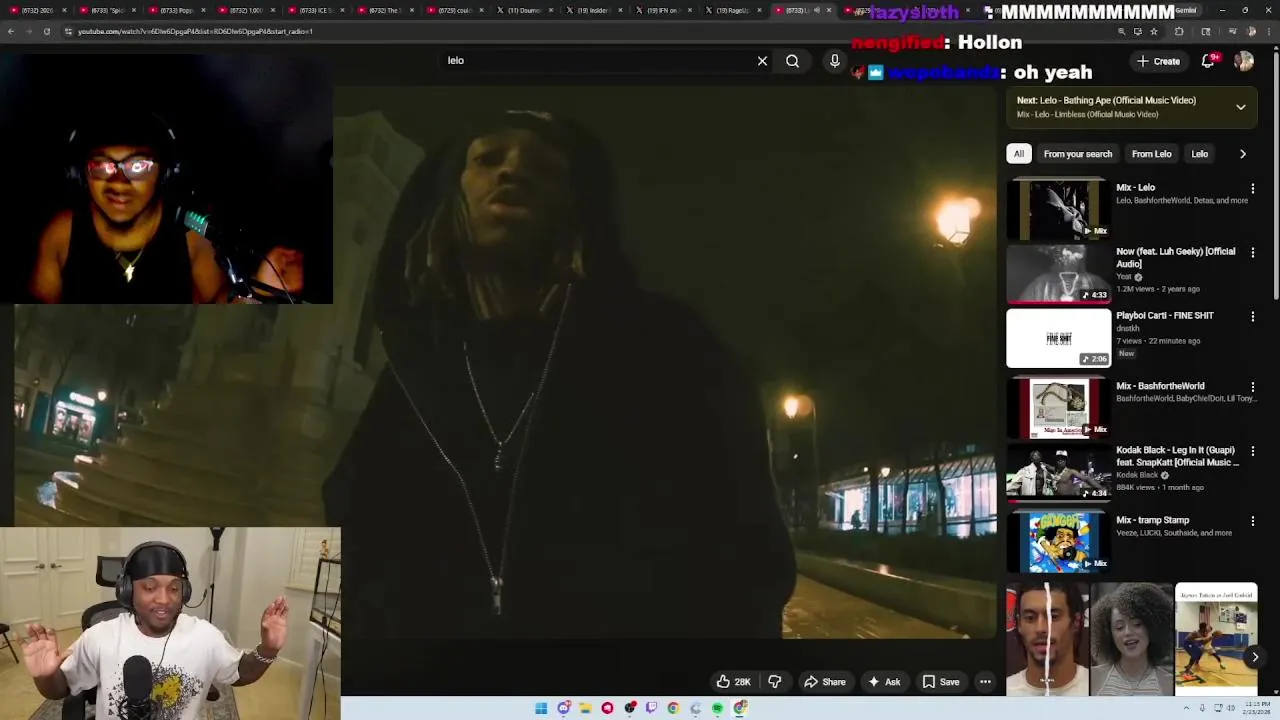This screenshot has height=720, width=1280.
Task: Click the network icon in system tray
Action: [1218, 708]
